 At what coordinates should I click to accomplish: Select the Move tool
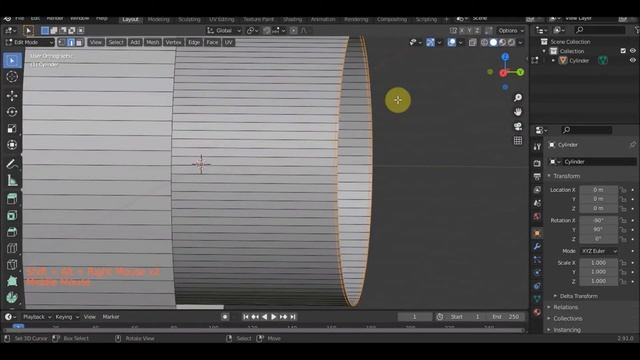[12, 96]
